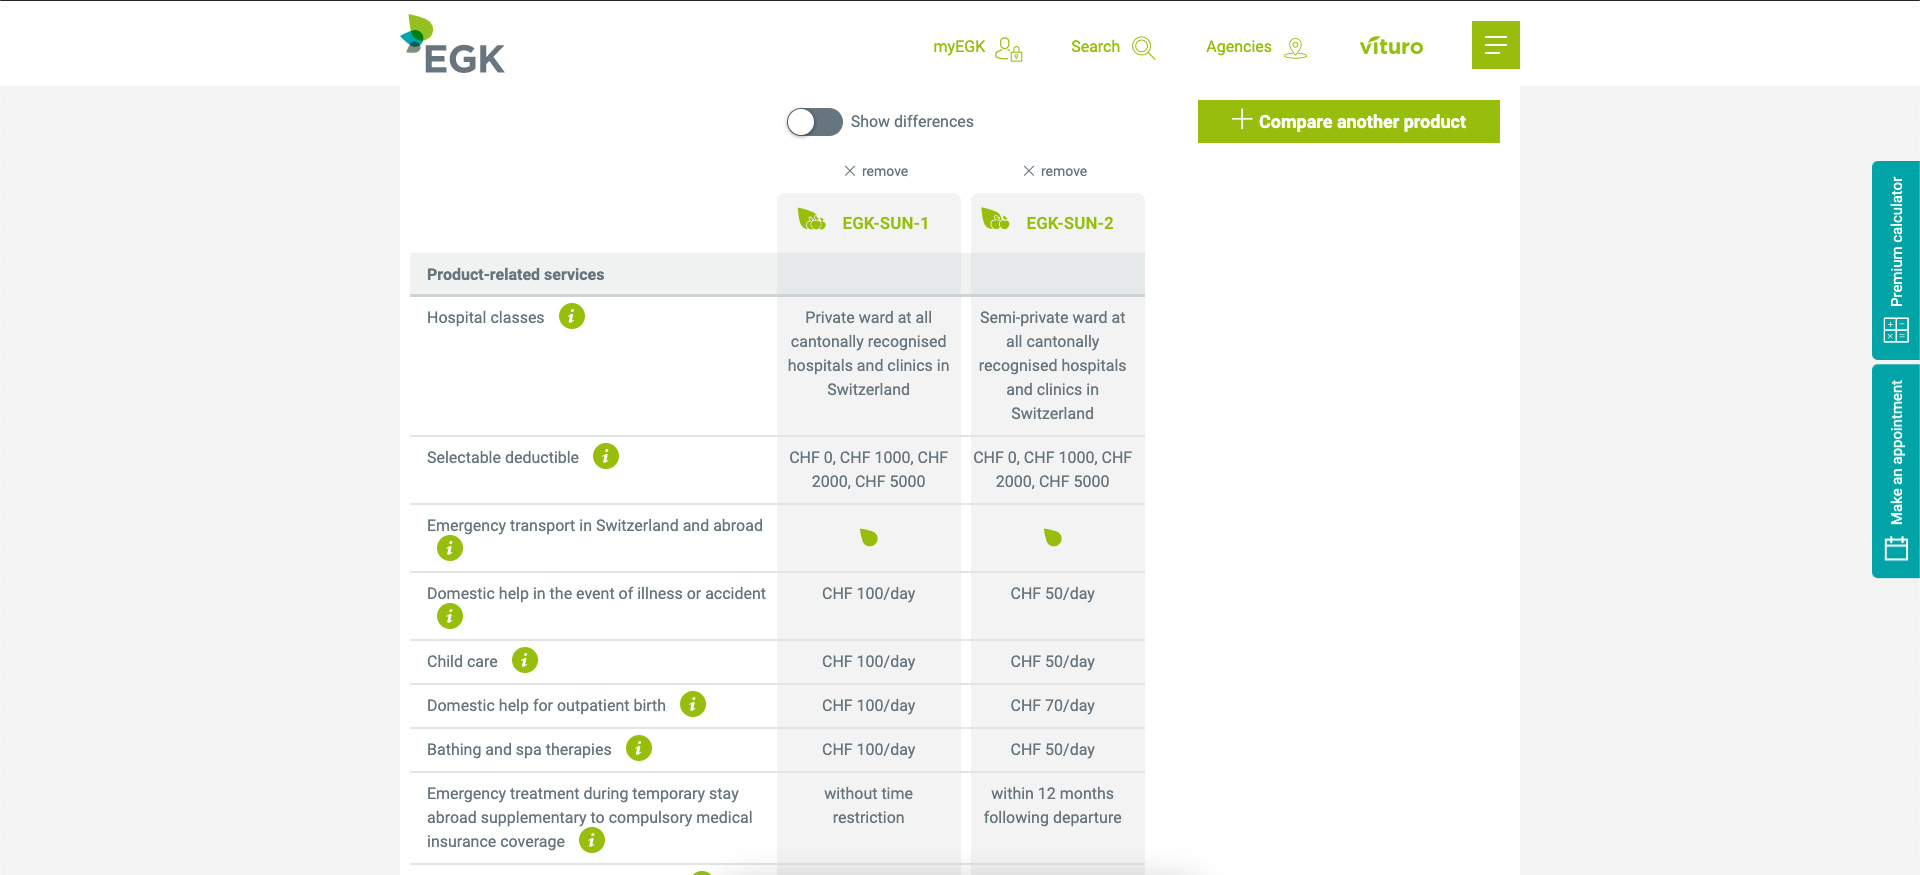Image resolution: width=1920 pixels, height=875 pixels.
Task: Open the Premium calculator side tab
Action: [x=1896, y=260]
